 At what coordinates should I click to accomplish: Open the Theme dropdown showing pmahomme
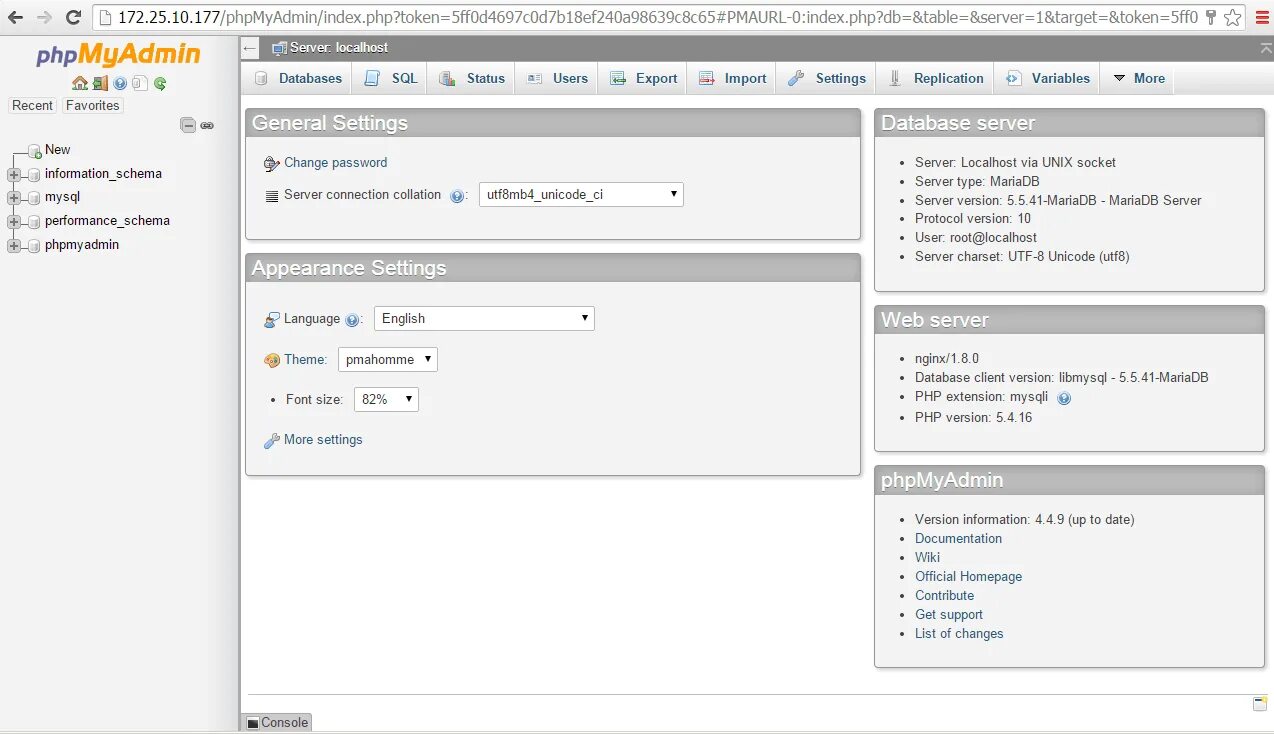[388, 360]
